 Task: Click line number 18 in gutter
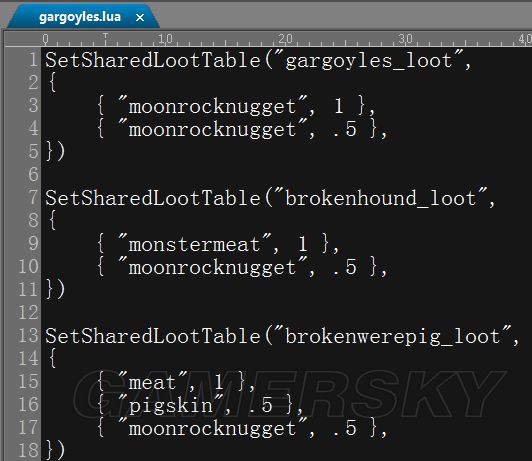pos(28,450)
